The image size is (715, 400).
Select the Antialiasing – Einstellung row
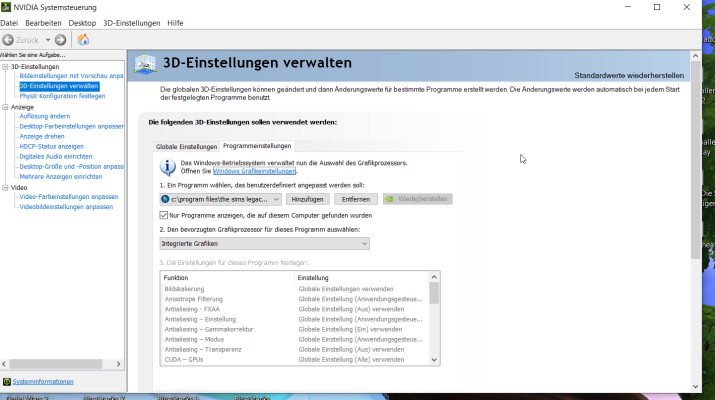(x=295, y=319)
